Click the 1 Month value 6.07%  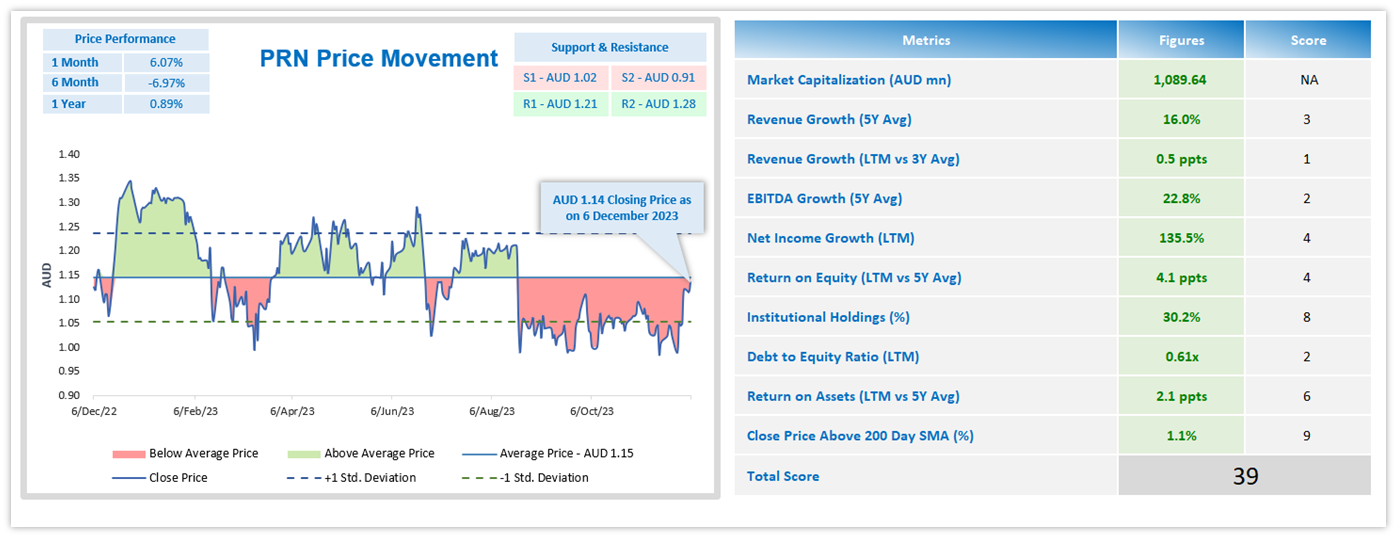pyautogui.click(x=166, y=62)
